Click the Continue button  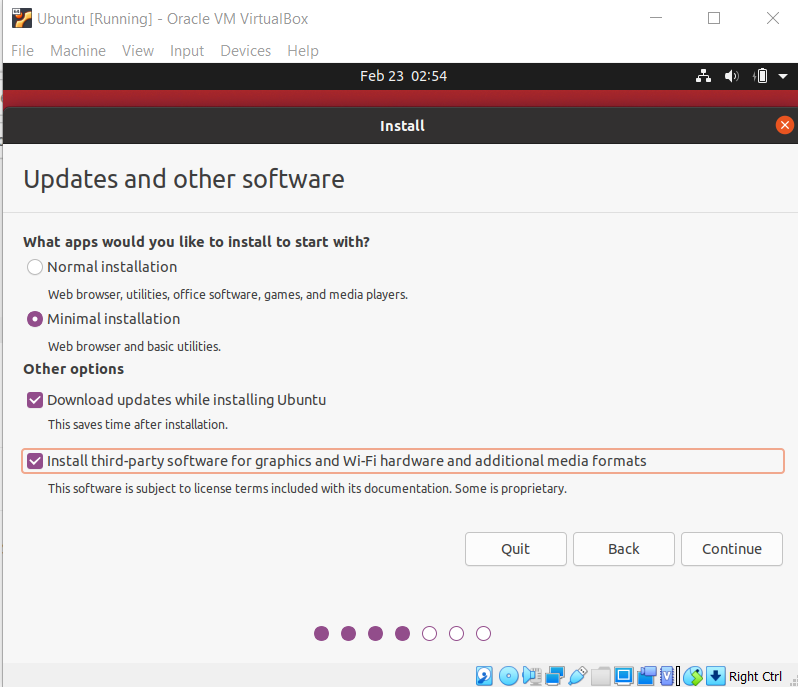(x=731, y=549)
